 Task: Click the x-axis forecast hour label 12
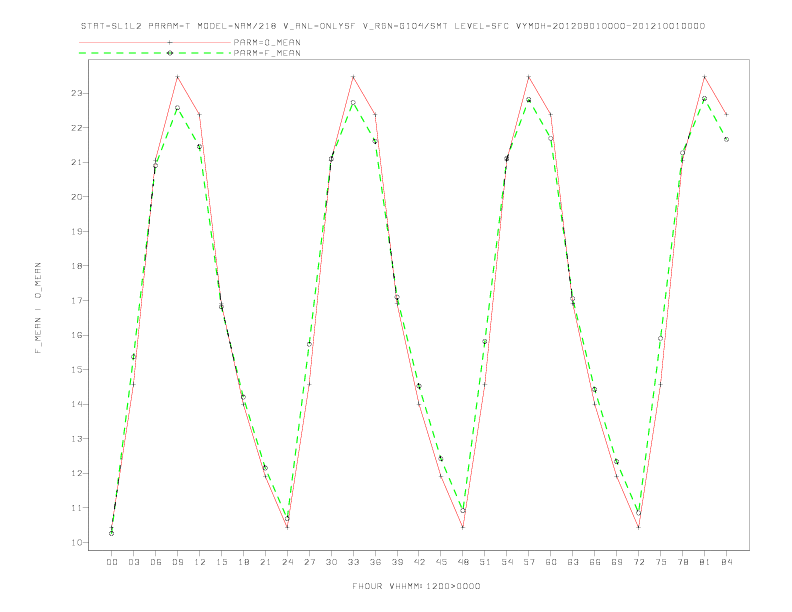[x=200, y=562]
